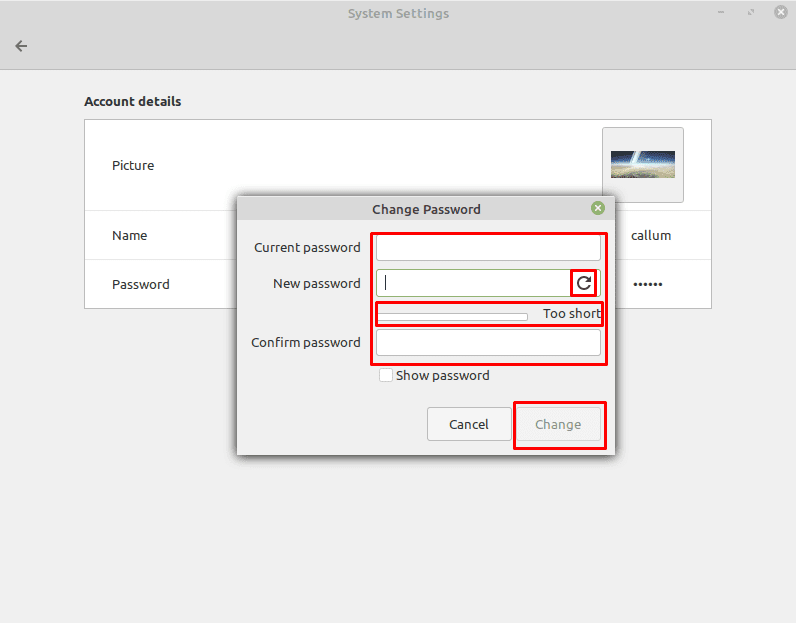Generate a random password with refresh icon
This screenshot has width=796, height=623.
pyautogui.click(x=584, y=283)
